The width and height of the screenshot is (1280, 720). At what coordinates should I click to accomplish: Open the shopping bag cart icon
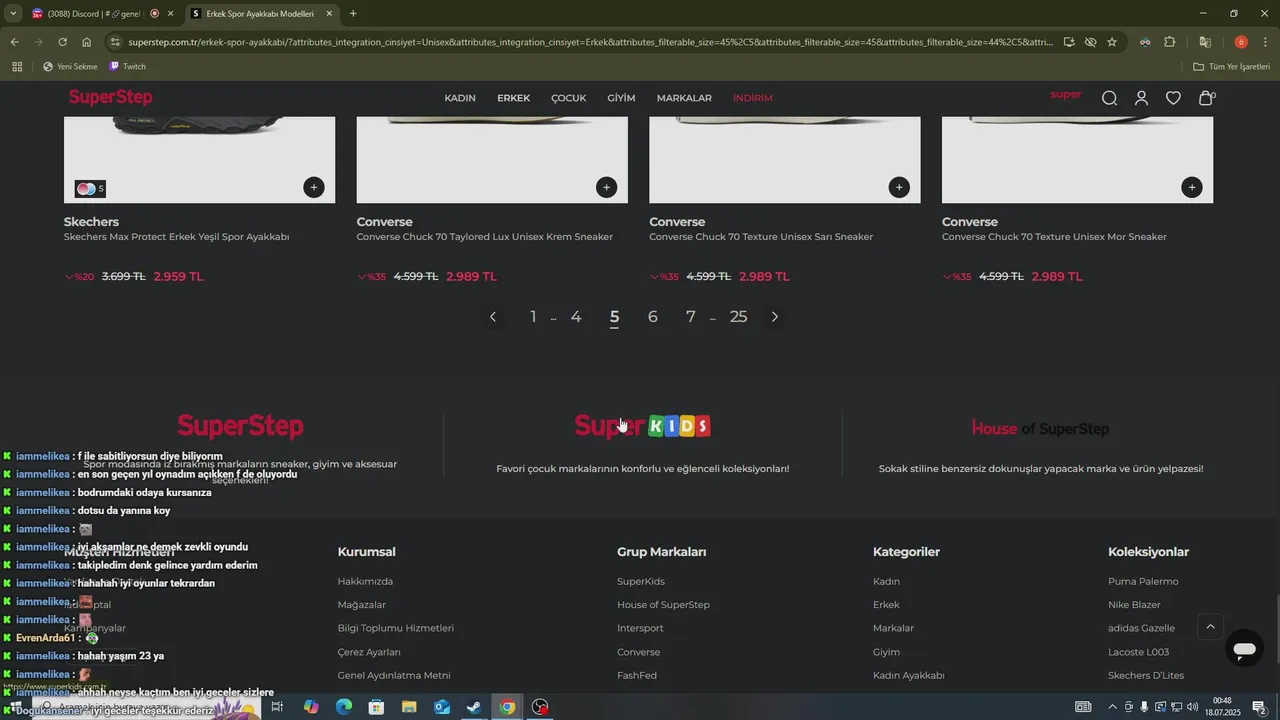click(1206, 98)
